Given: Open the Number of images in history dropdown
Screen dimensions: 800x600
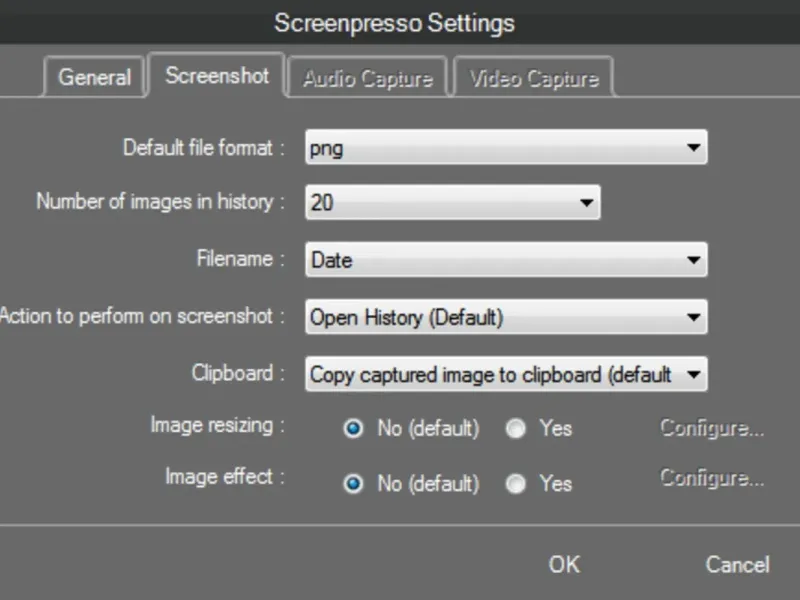Looking at the screenshot, I should coord(586,203).
